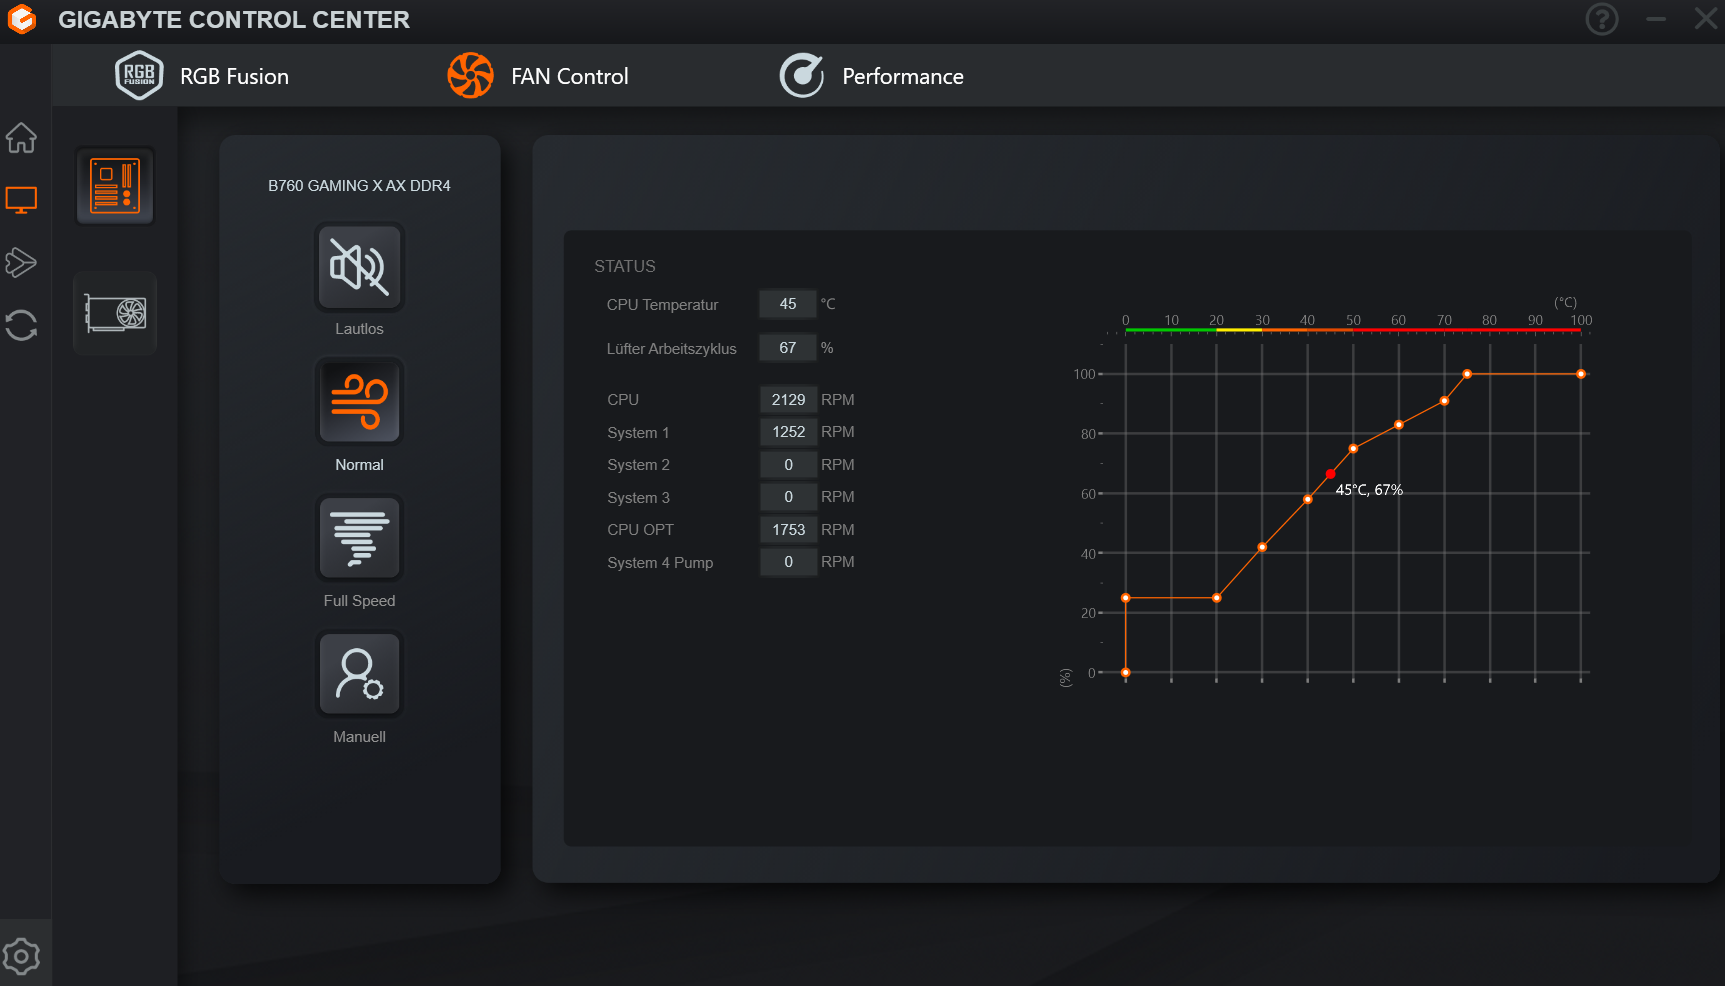Viewport: 1725px width, 986px height.
Task: Click the update refresh sidebar icon
Action: pos(21,325)
